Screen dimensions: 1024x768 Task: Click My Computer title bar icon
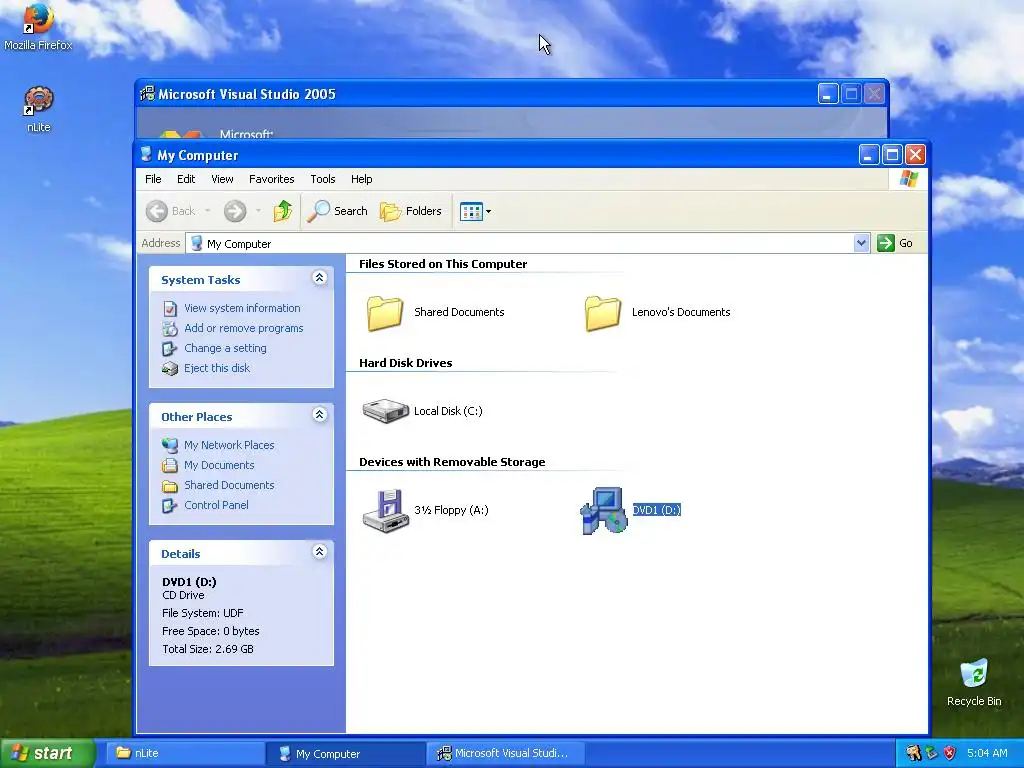(146, 155)
